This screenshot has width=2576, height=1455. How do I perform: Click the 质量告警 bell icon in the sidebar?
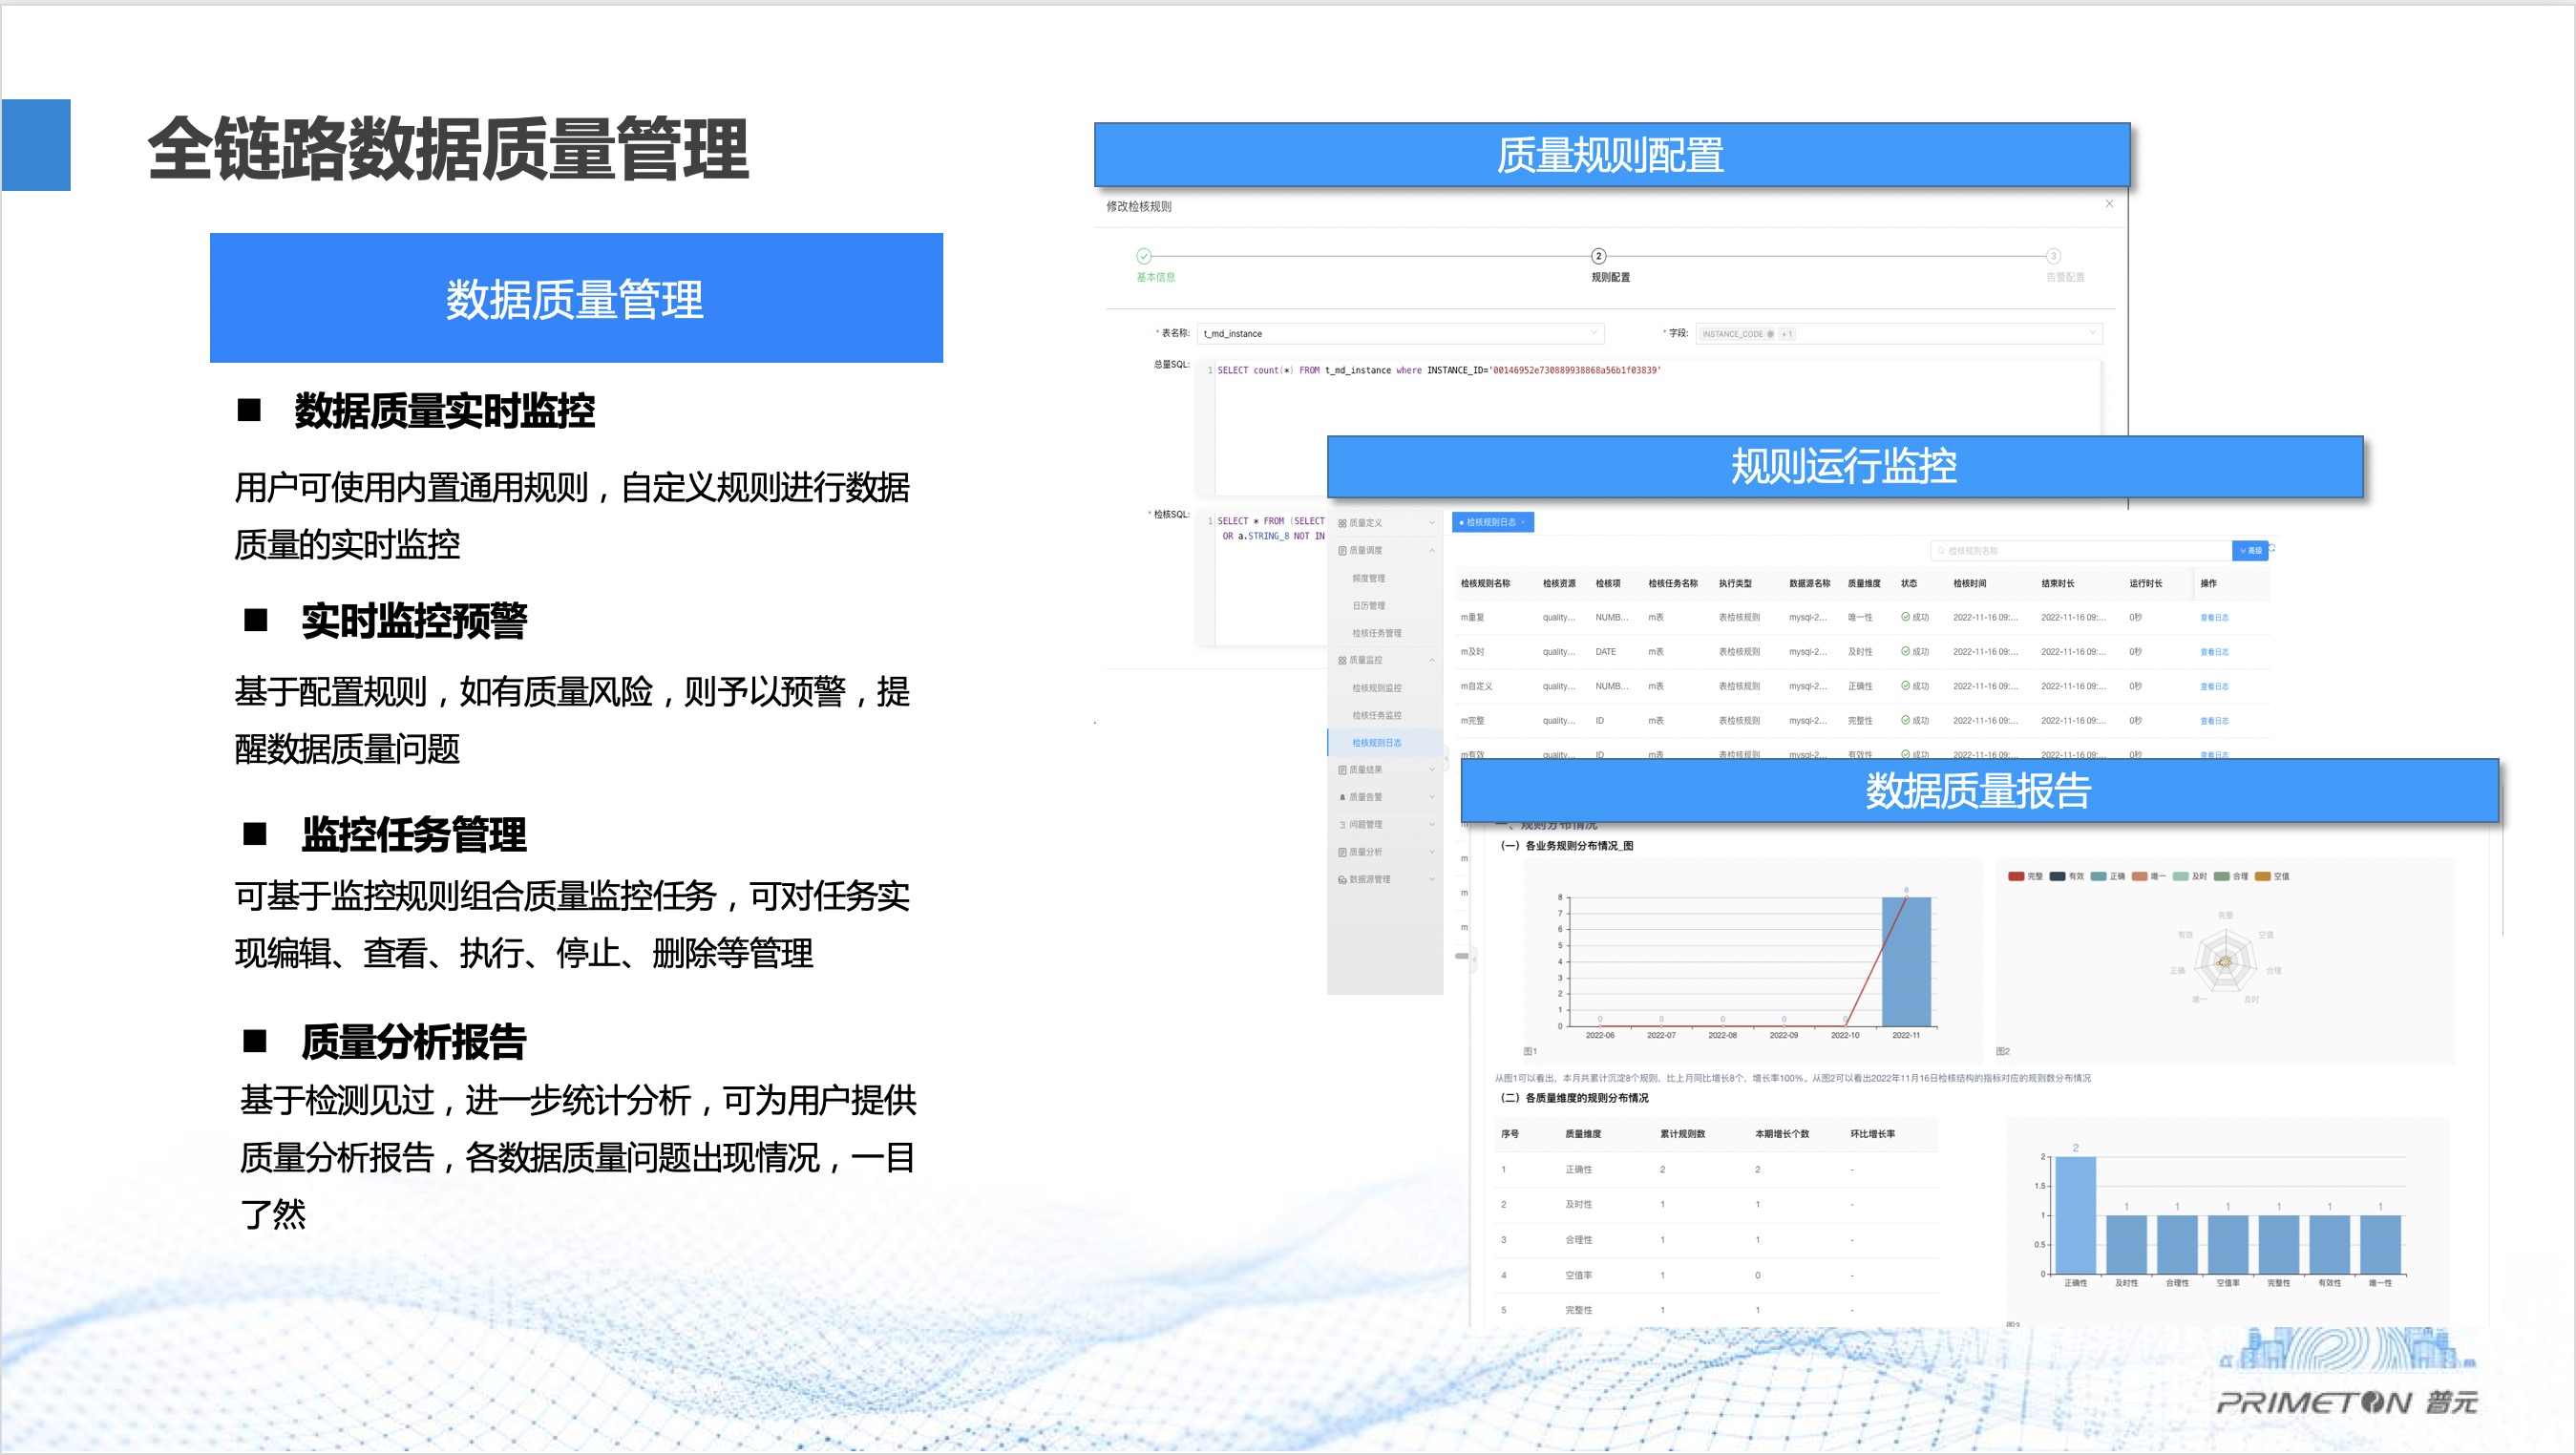[1342, 797]
